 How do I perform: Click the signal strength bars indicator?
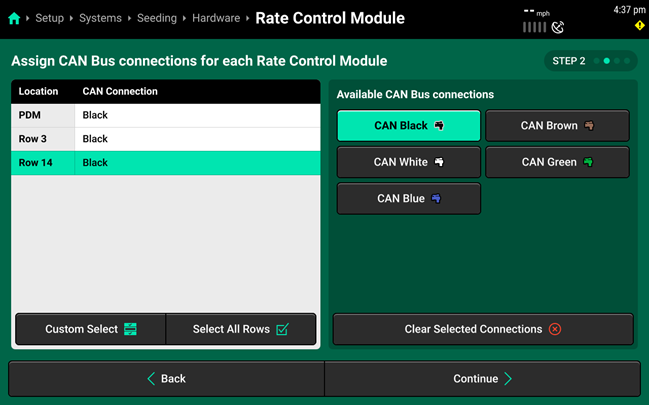pyautogui.click(x=534, y=27)
